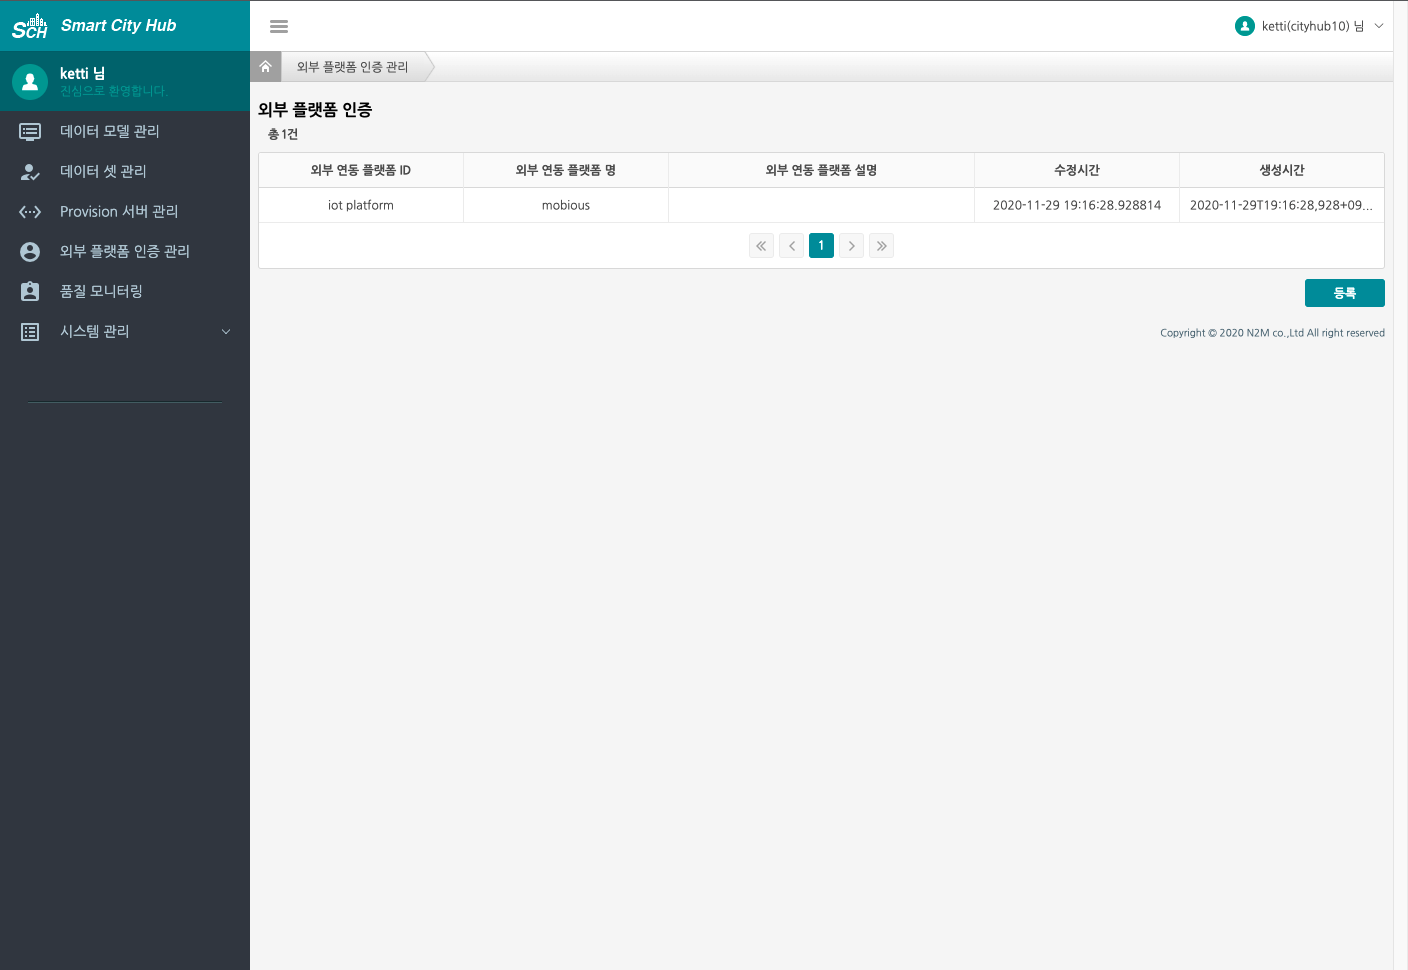The width and height of the screenshot is (1408, 970).
Task: Toggle the hamburger sidebar menu
Action: (x=279, y=27)
